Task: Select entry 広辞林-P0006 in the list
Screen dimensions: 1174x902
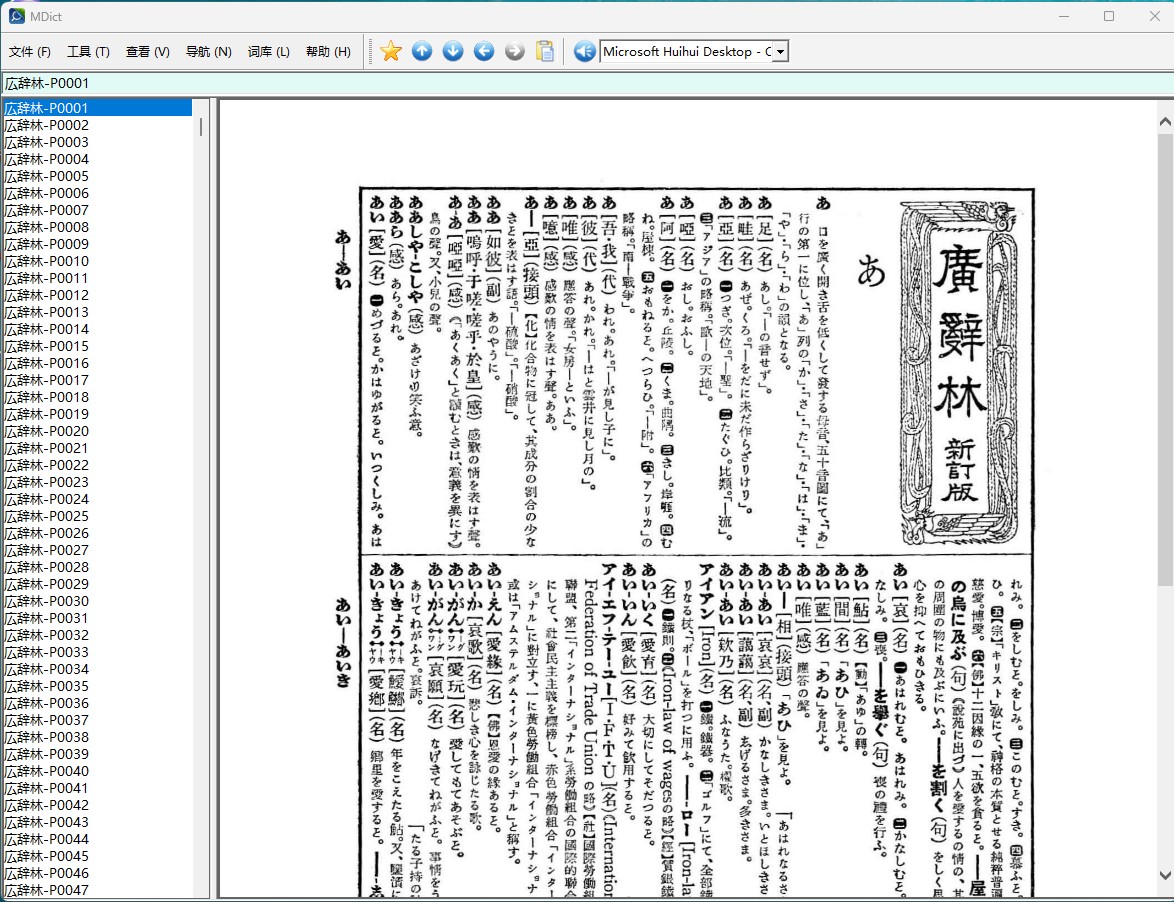Action: pyautogui.click(x=97, y=193)
